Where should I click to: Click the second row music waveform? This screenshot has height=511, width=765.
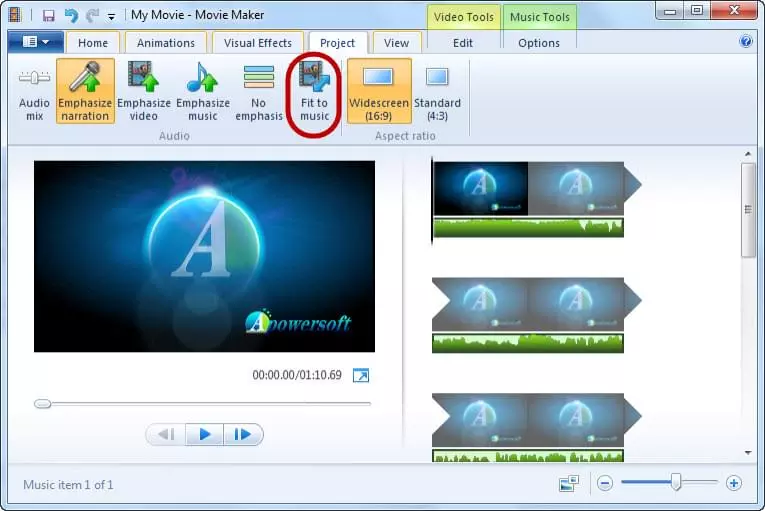pyautogui.click(x=528, y=343)
